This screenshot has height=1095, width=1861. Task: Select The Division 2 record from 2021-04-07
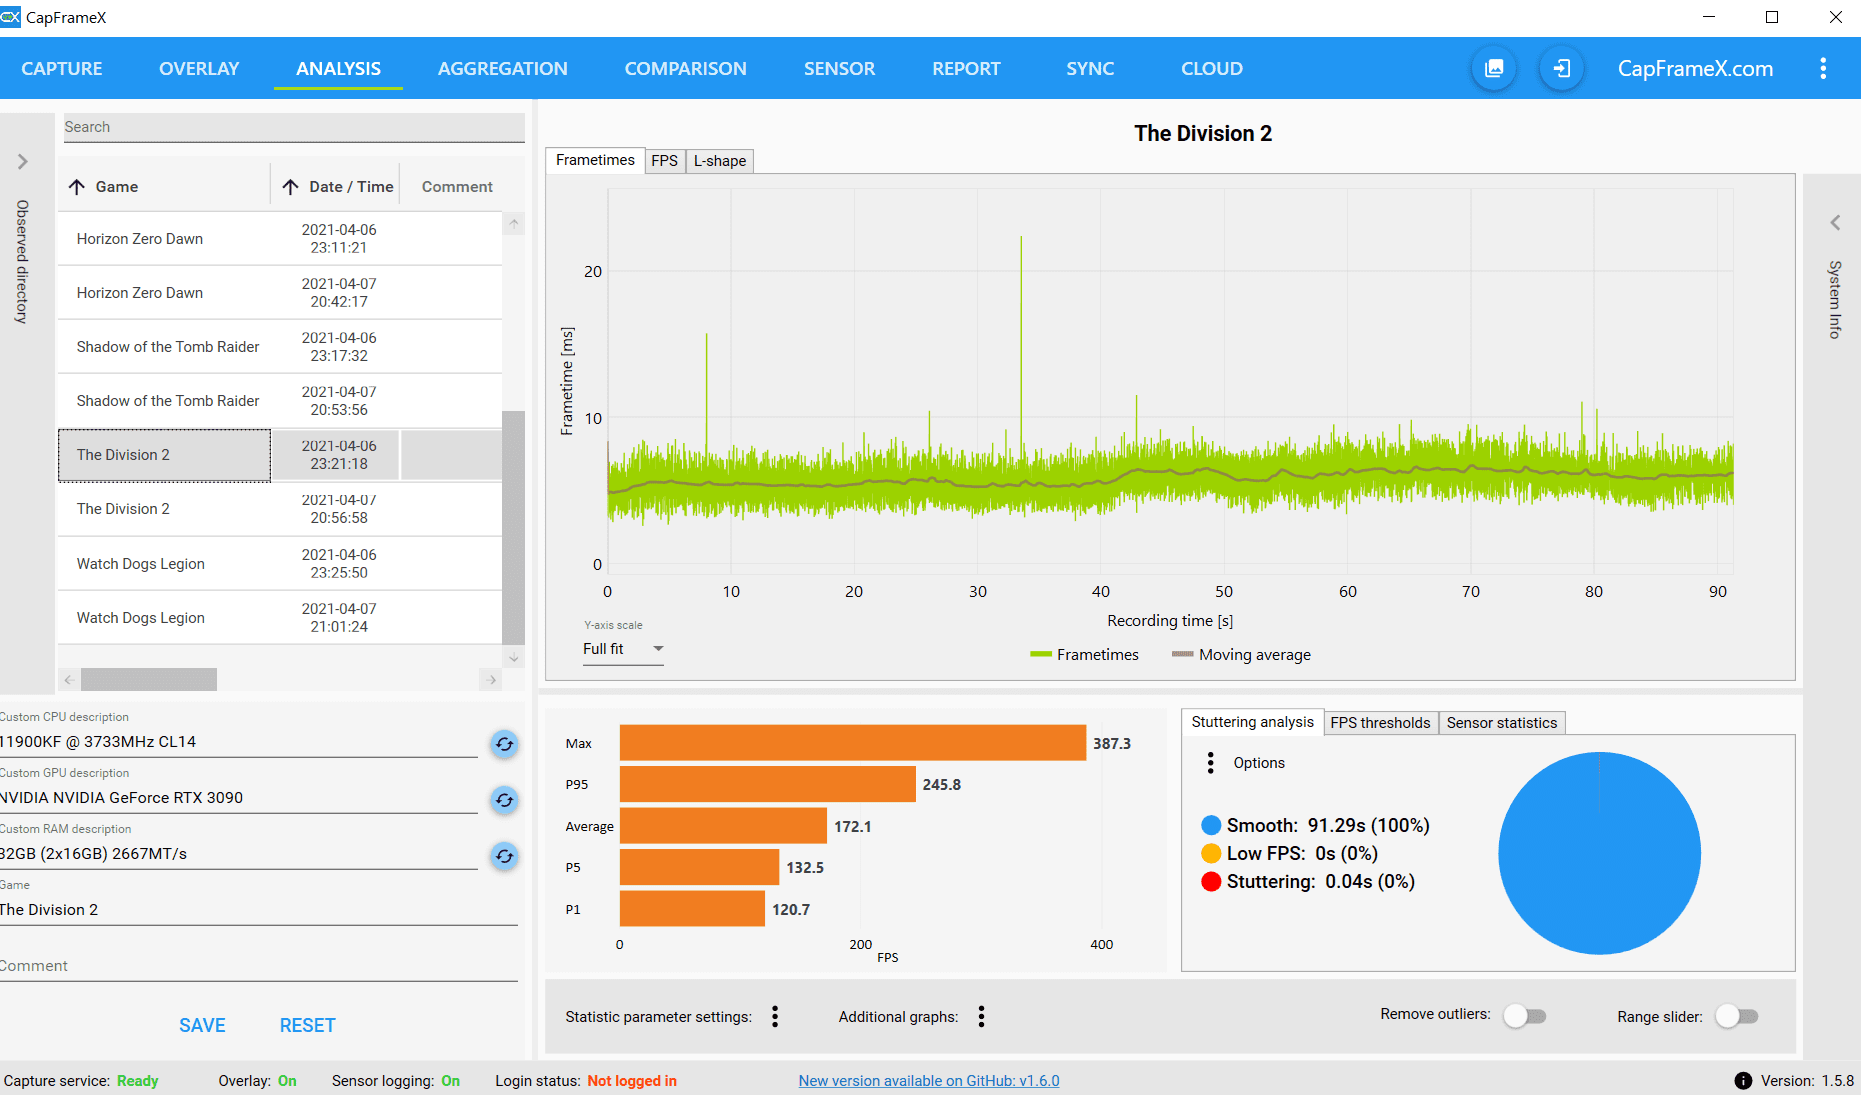[x=280, y=509]
